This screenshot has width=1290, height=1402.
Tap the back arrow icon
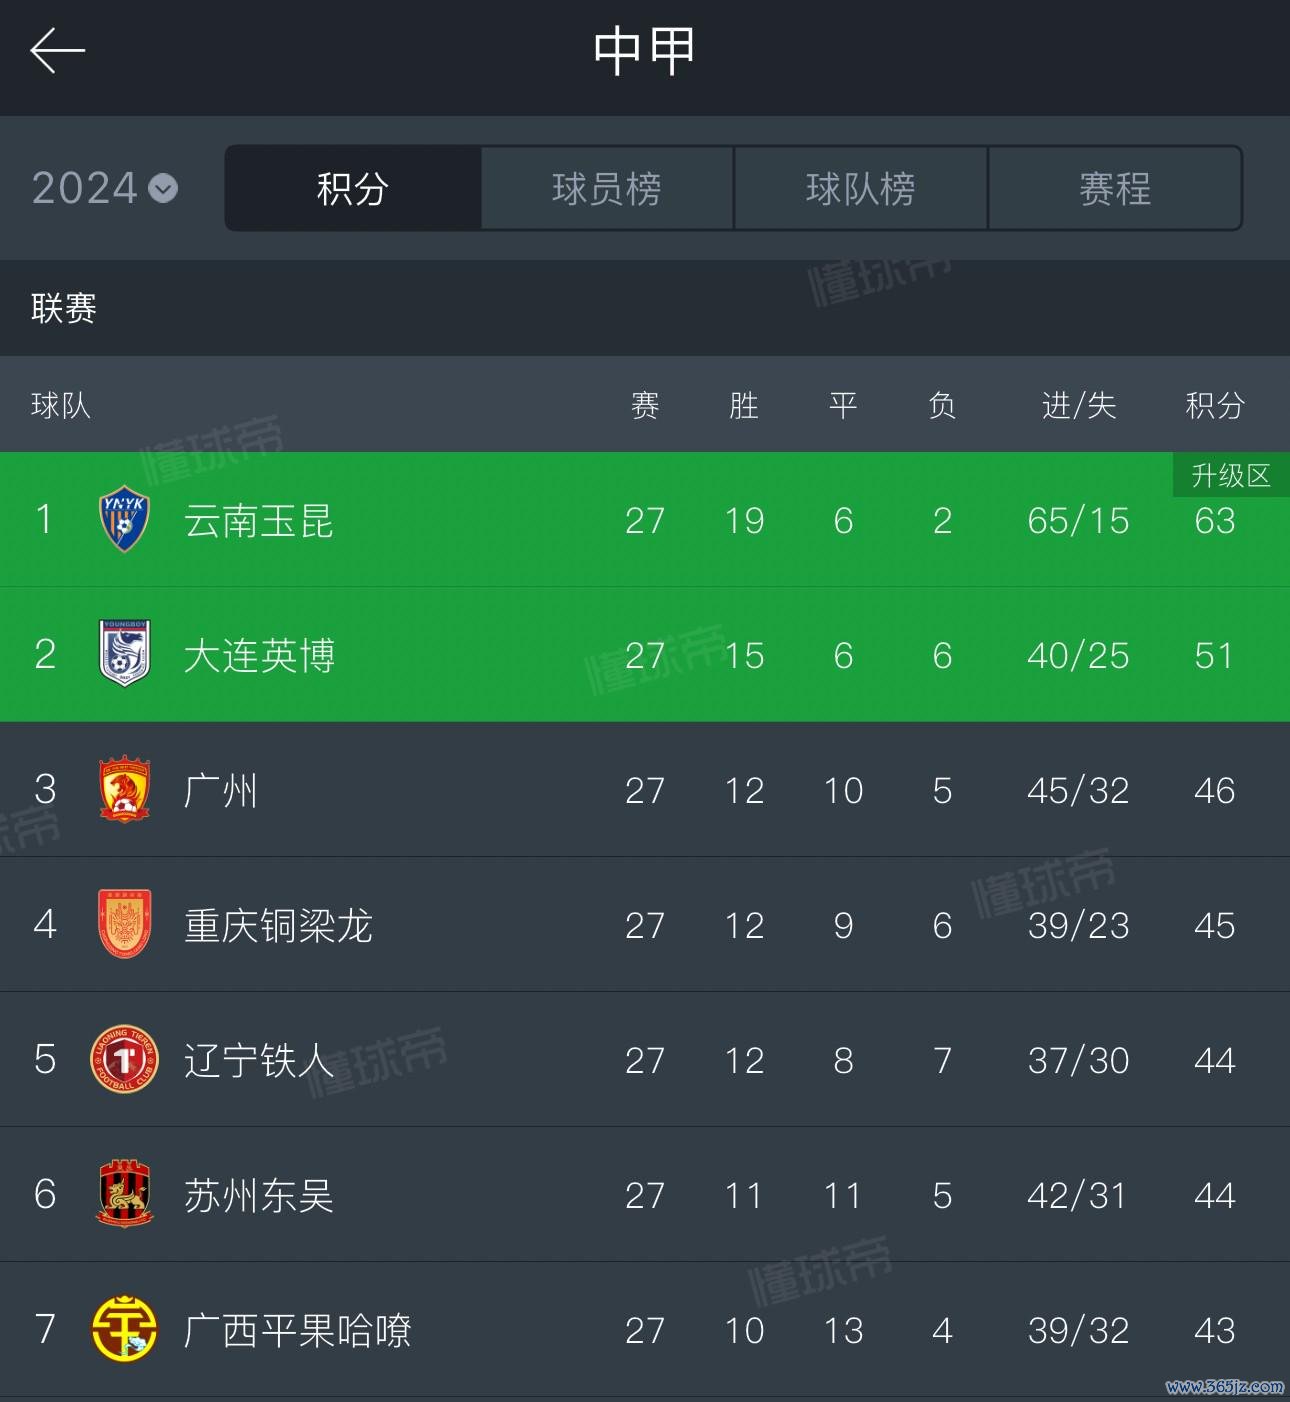pos(57,51)
